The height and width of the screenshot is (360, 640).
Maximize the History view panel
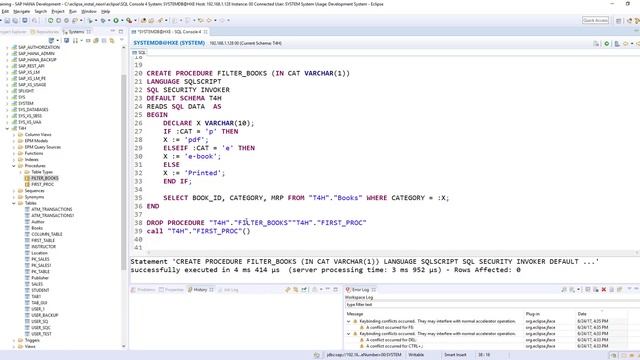point(336,289)
